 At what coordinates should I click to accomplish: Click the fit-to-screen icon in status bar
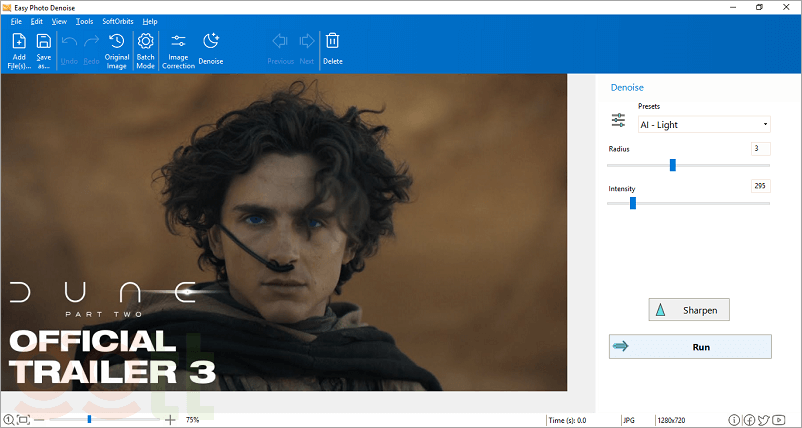pos(23,420)
